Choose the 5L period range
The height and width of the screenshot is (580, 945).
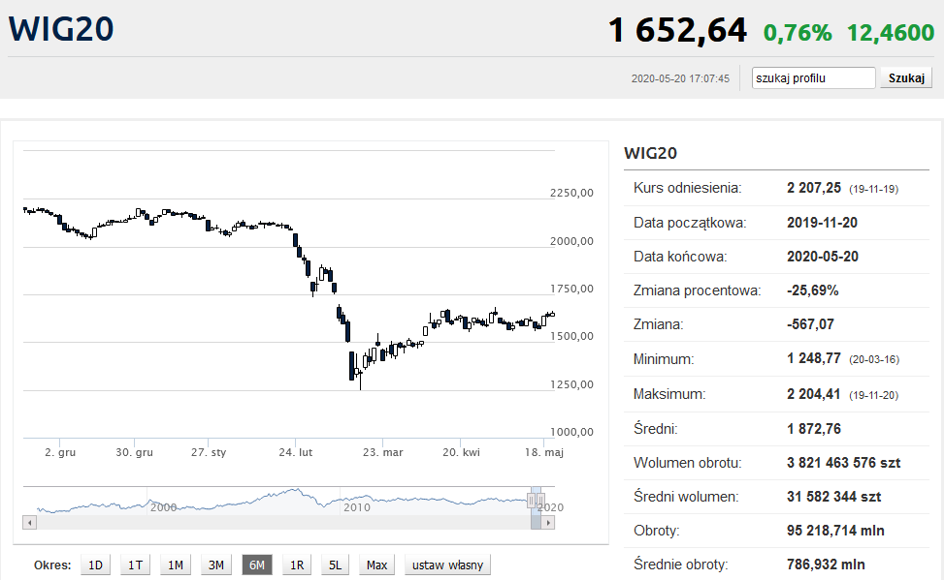pyautogui.click(x=335, y=565)
